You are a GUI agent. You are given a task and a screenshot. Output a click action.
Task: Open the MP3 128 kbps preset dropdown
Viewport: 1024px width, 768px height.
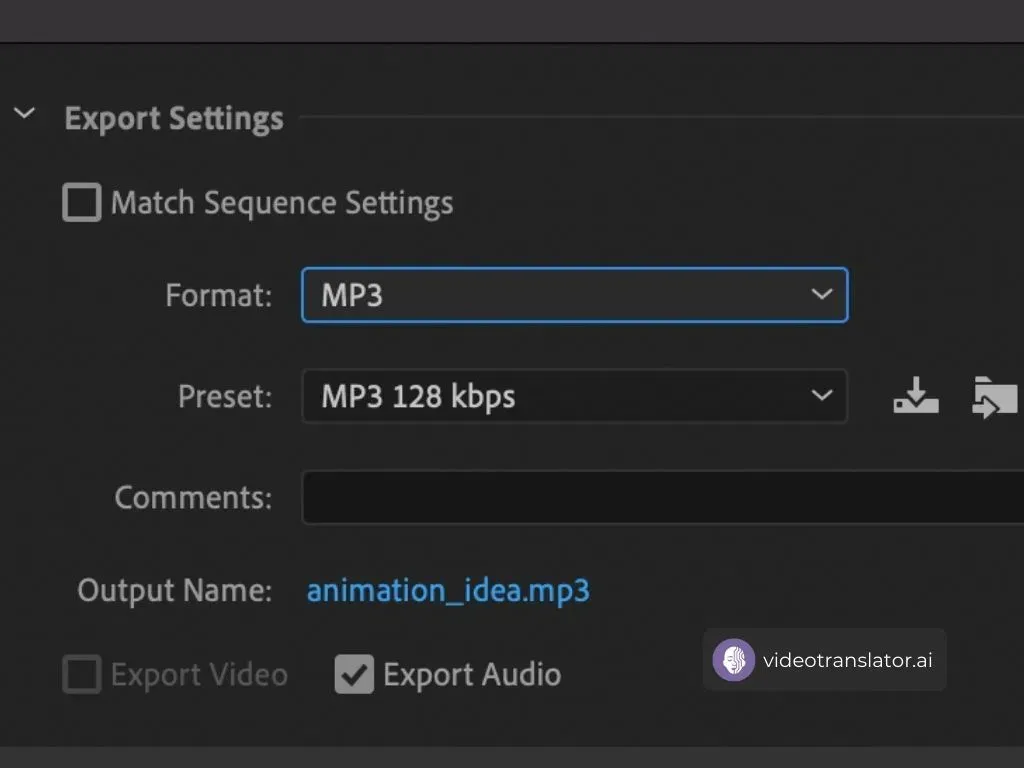click(575, 396)
